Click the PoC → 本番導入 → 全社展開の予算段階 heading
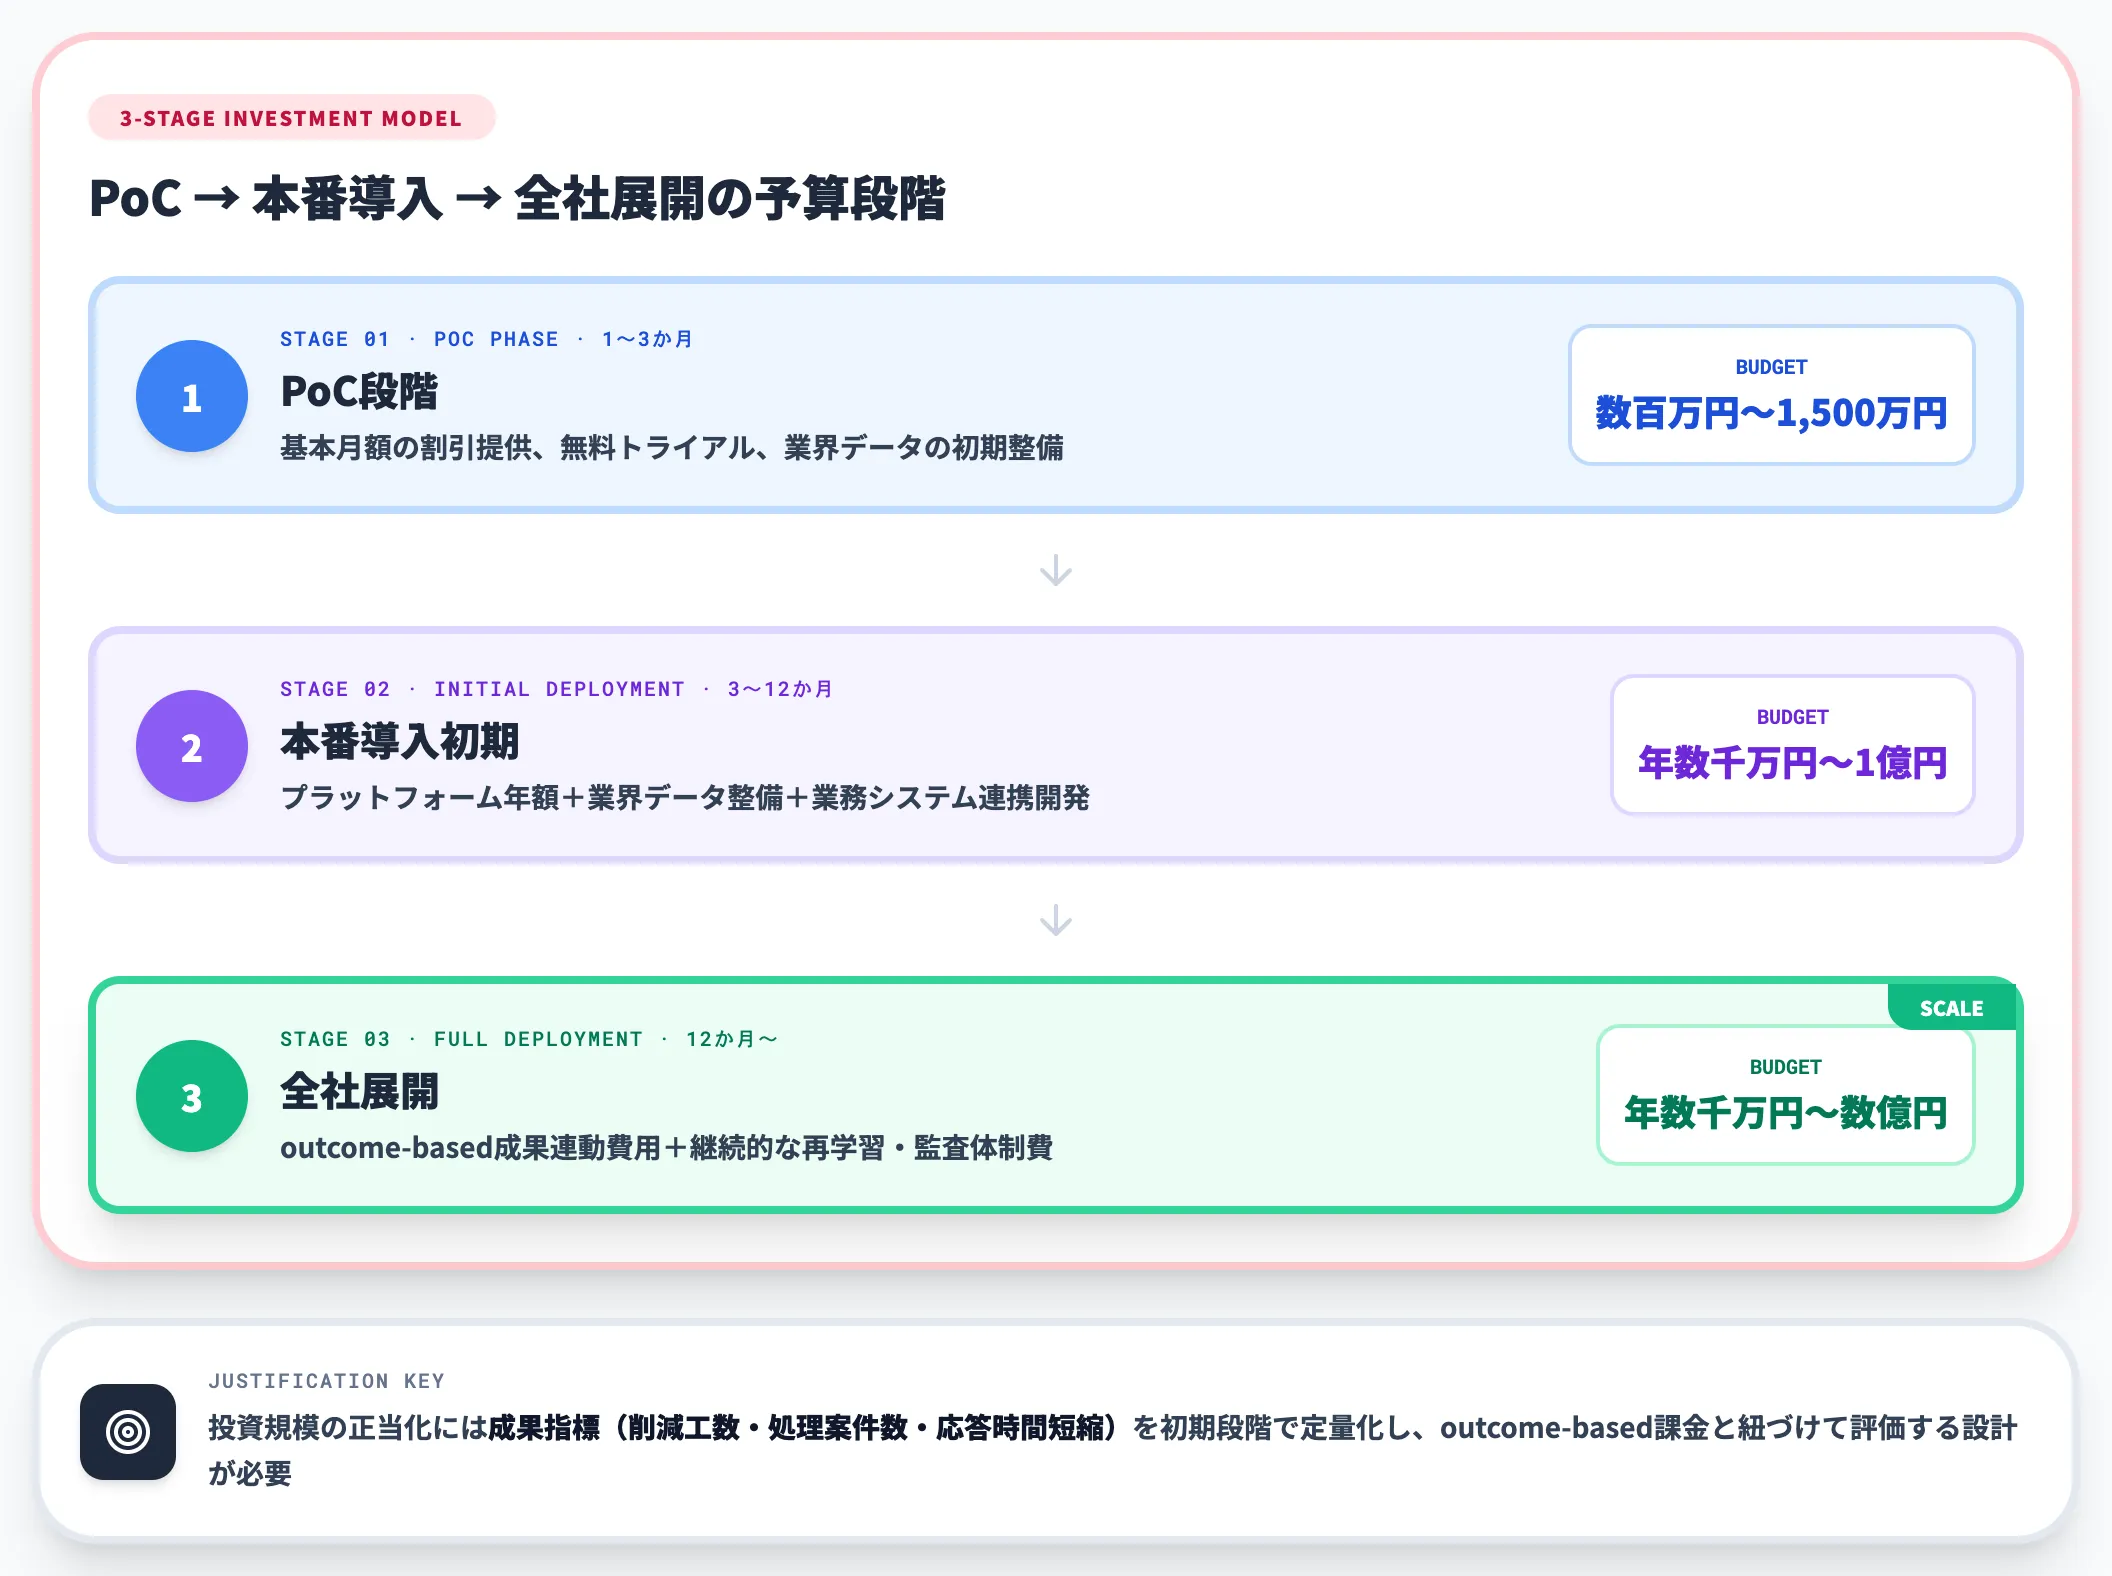The width and height of the screenshot is (2112, 1576). [x=517, y=198]
